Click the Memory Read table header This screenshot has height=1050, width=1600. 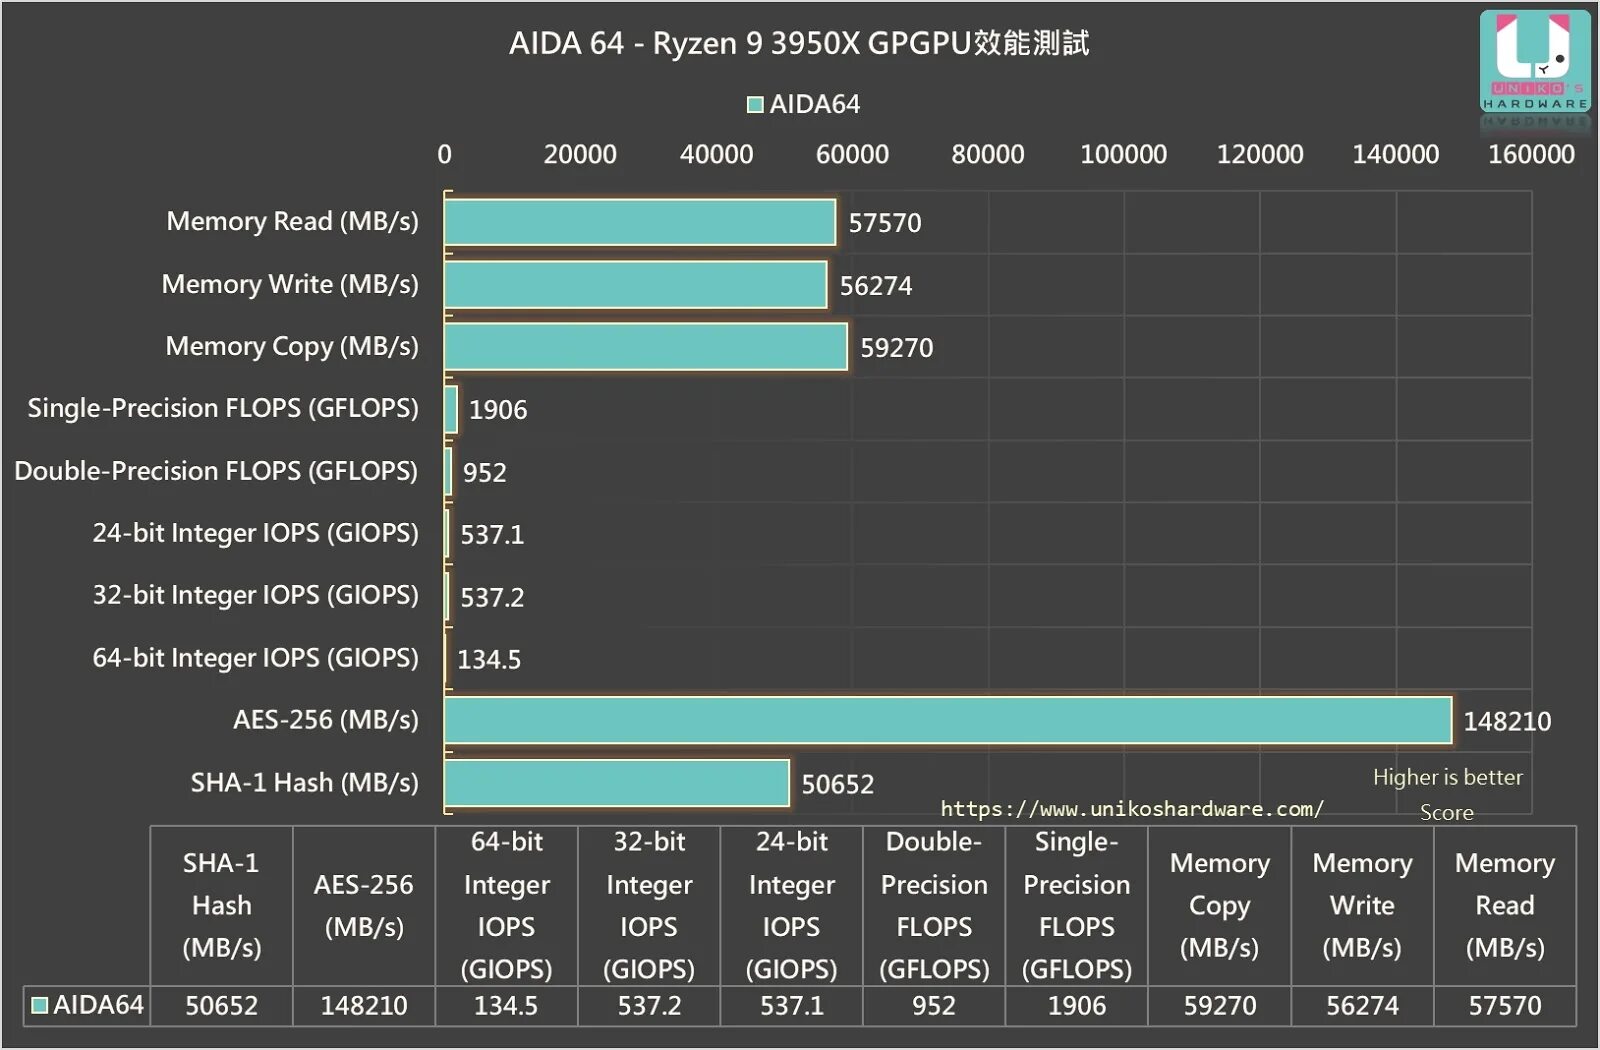tap(1505, 905)
